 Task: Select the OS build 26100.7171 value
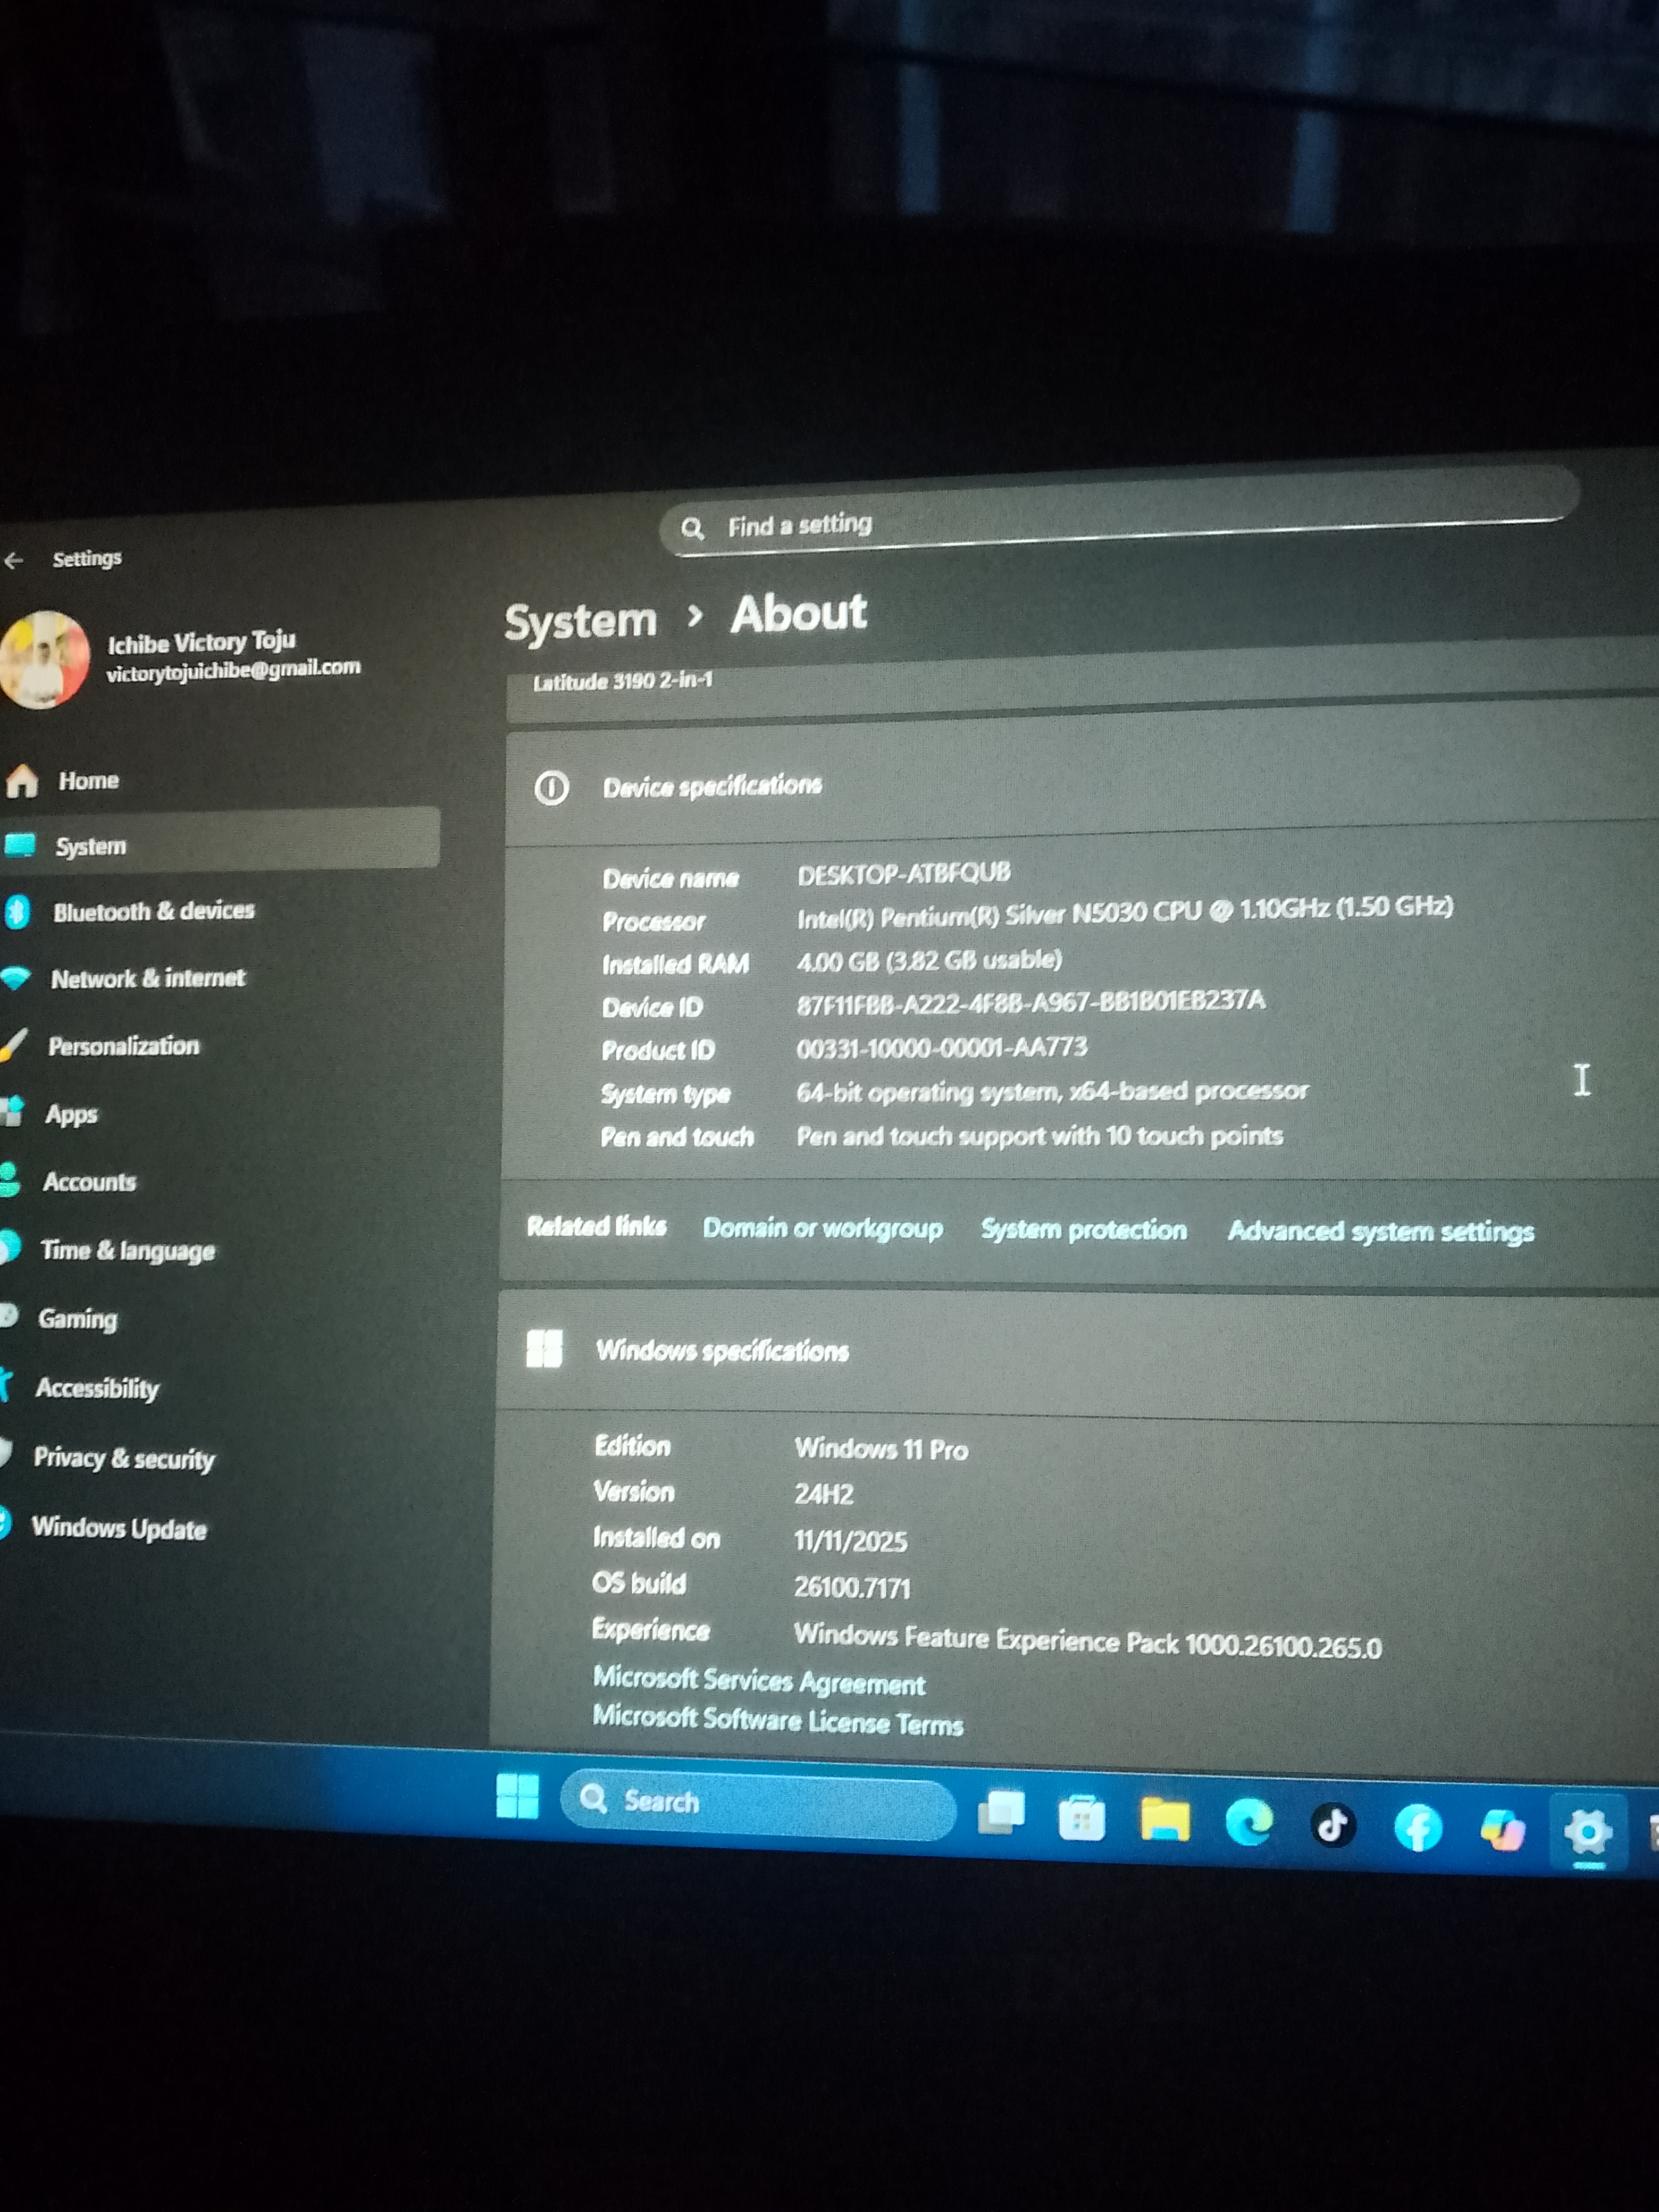(852, 1587)
